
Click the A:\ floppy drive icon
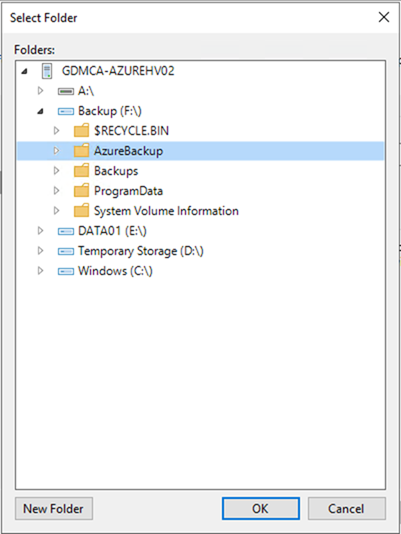coord(65,91)
